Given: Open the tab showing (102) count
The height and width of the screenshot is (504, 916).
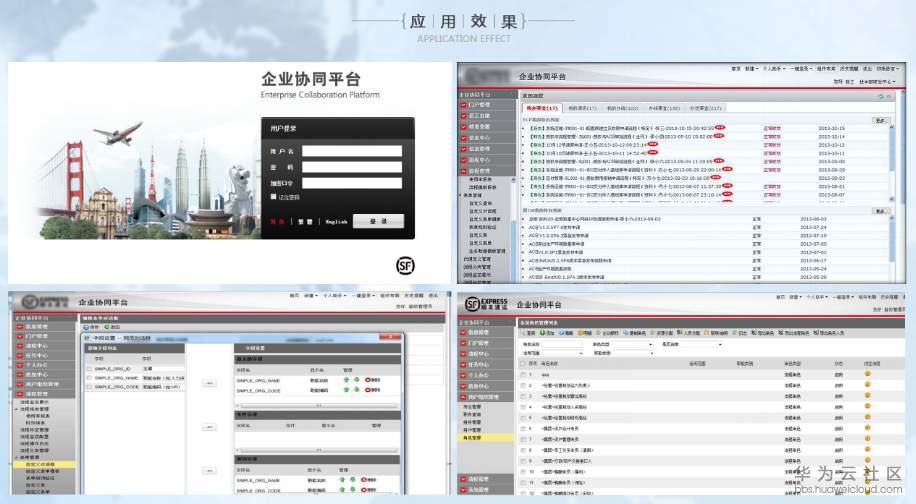Looking at the screenshot, I should tap(622, 108).
